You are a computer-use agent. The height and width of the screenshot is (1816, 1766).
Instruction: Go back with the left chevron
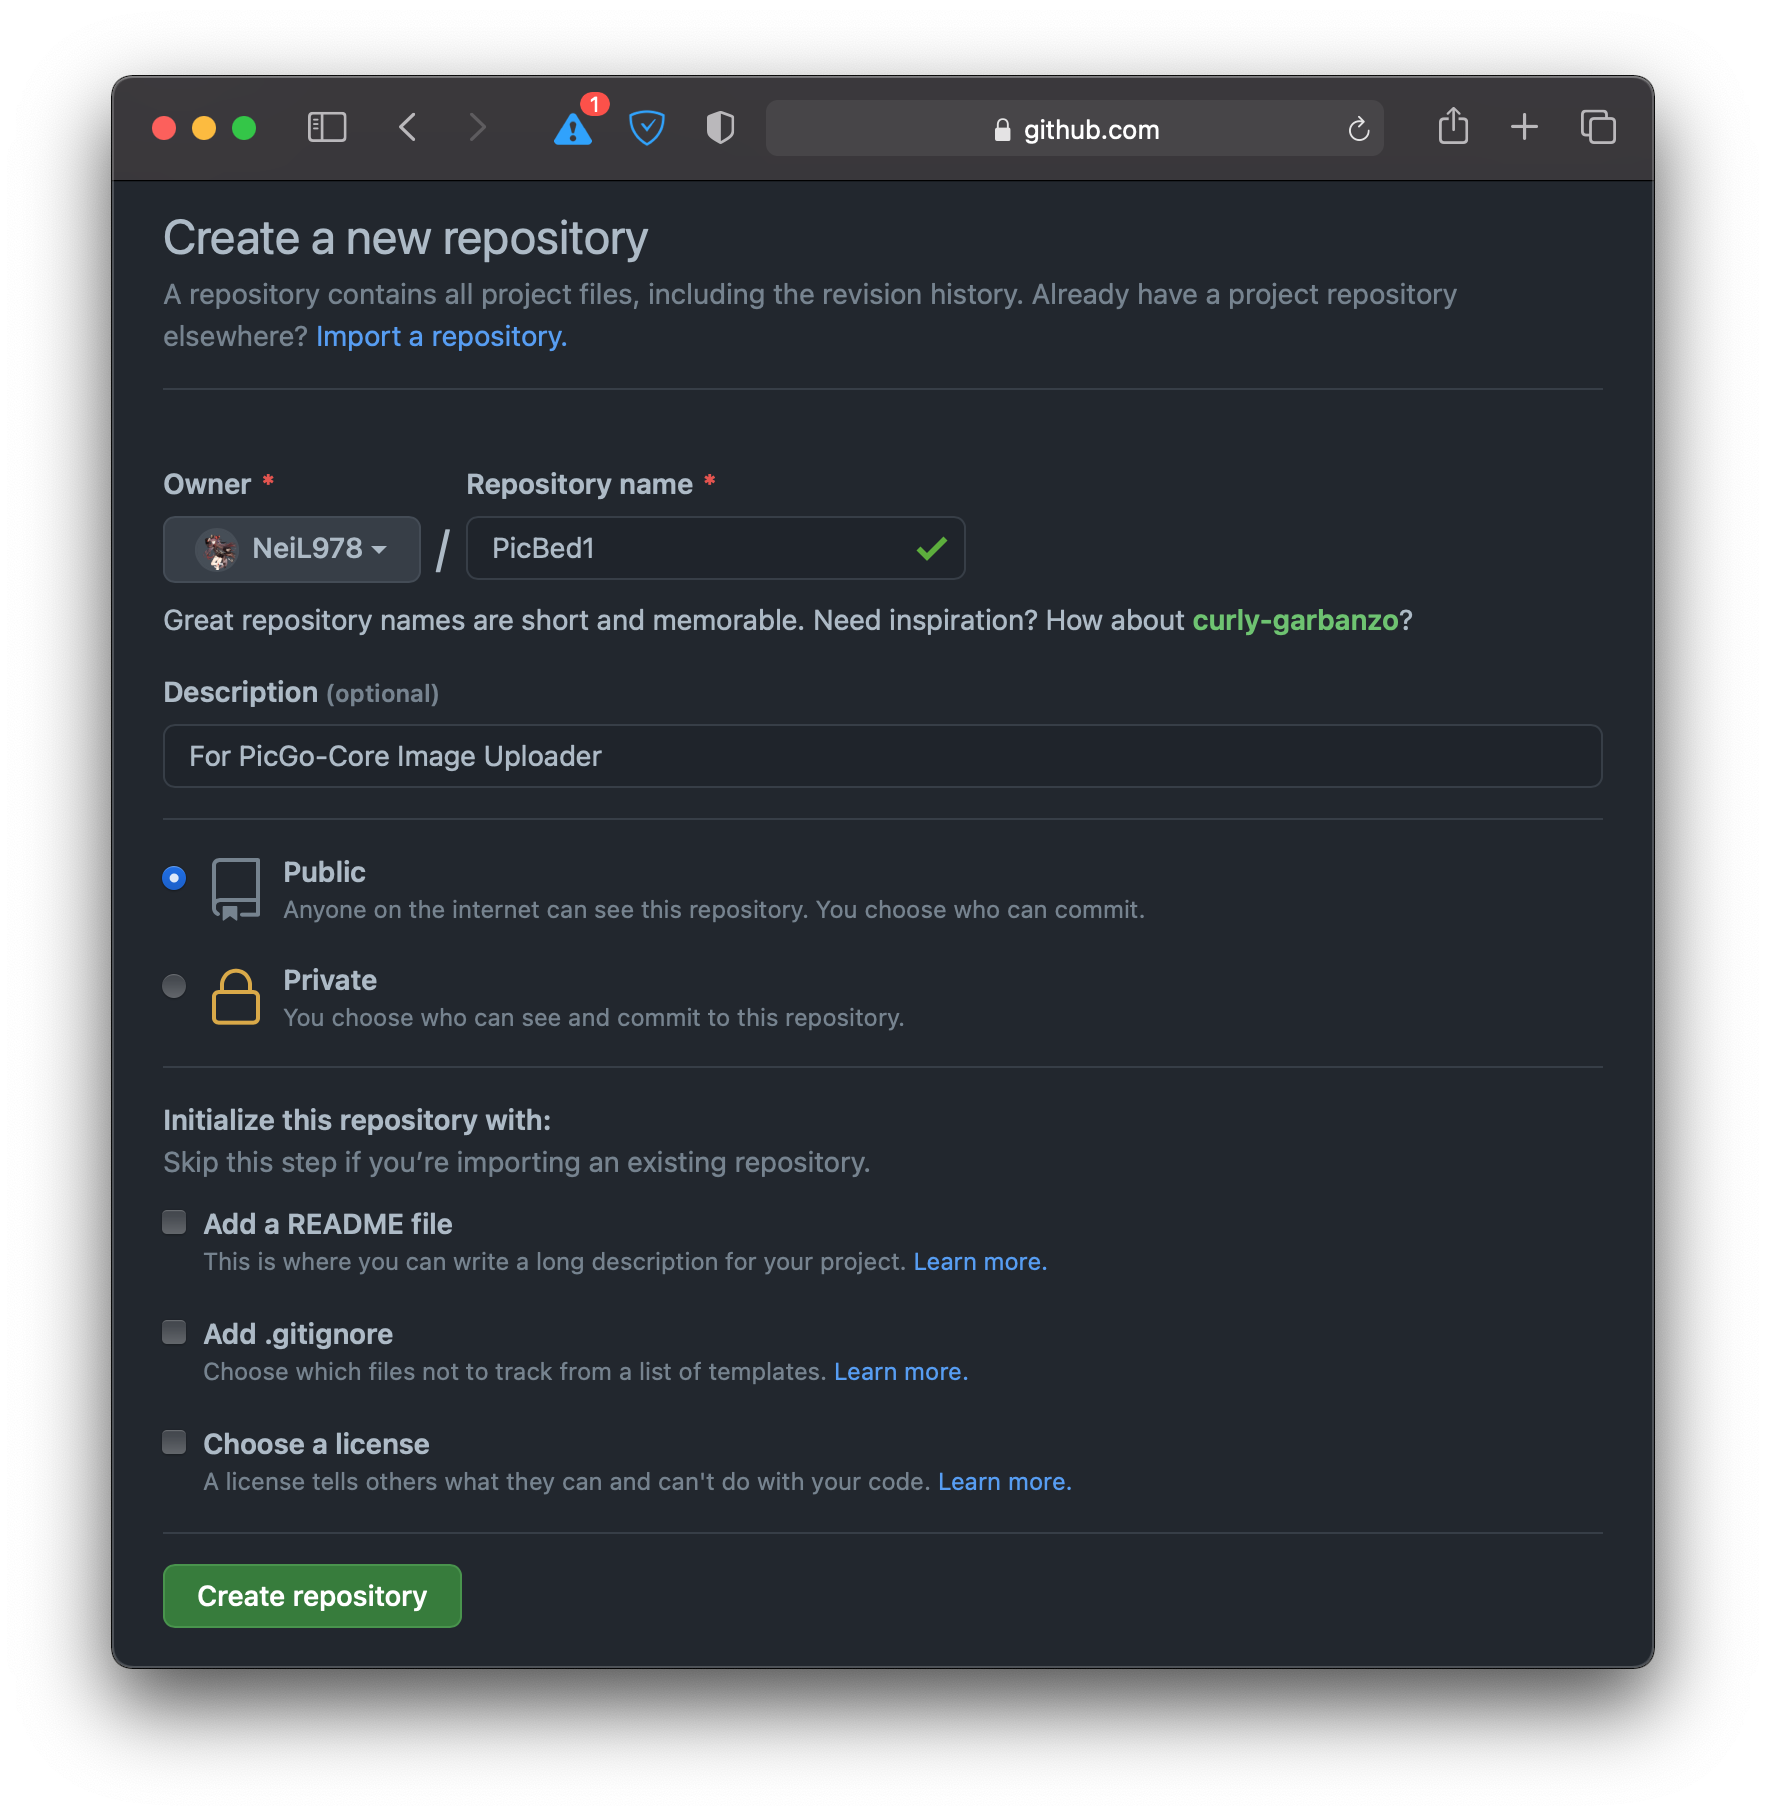tap(407, 127)
